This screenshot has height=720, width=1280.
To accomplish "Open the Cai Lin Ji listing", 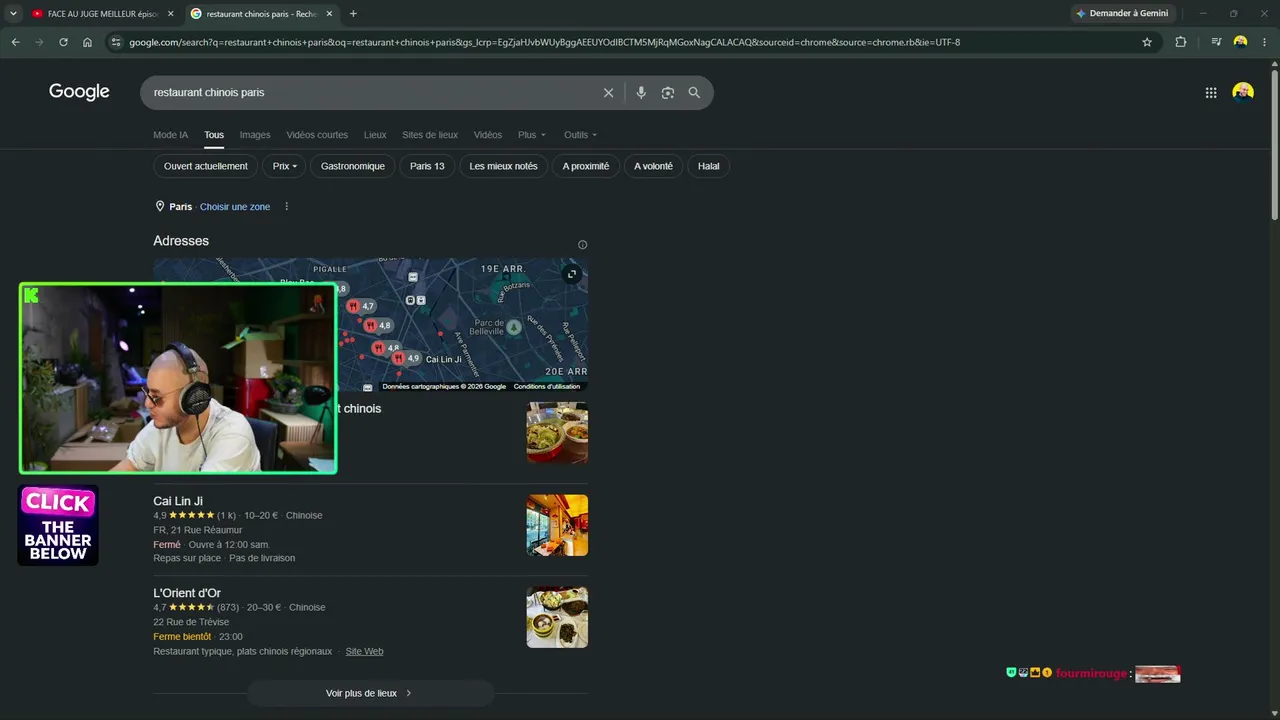I will coord(178,501).
